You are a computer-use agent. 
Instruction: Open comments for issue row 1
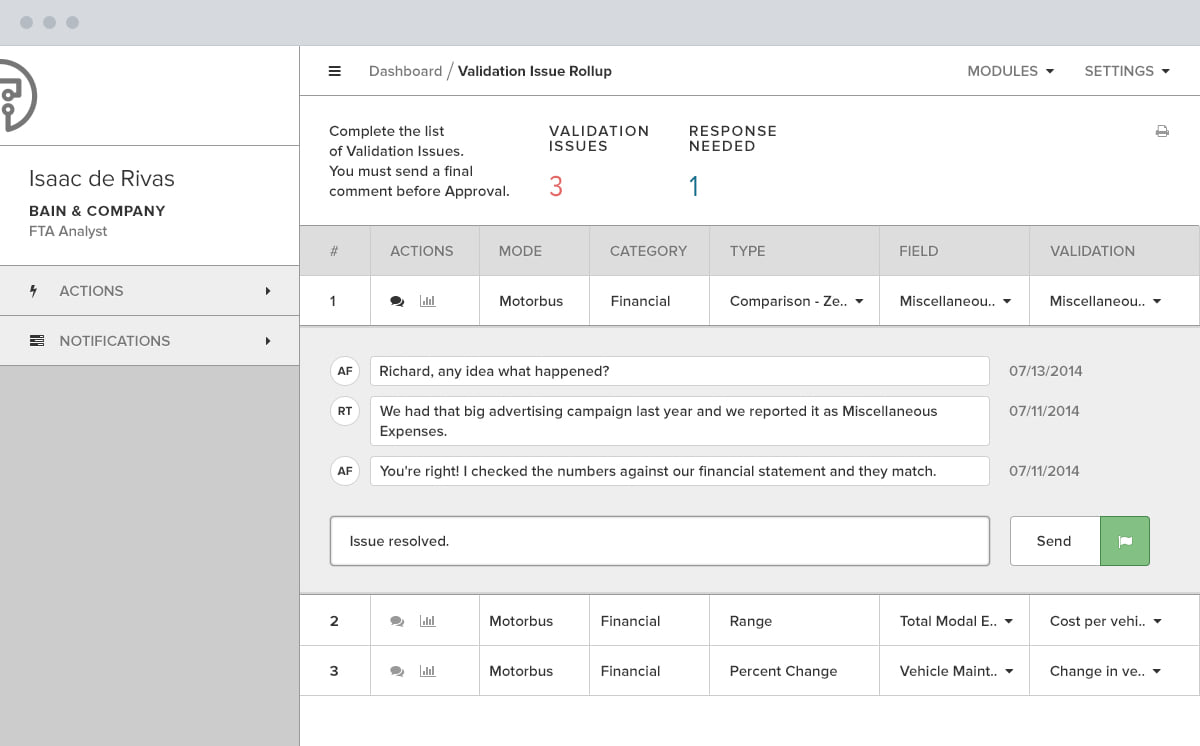click(397, 301)
